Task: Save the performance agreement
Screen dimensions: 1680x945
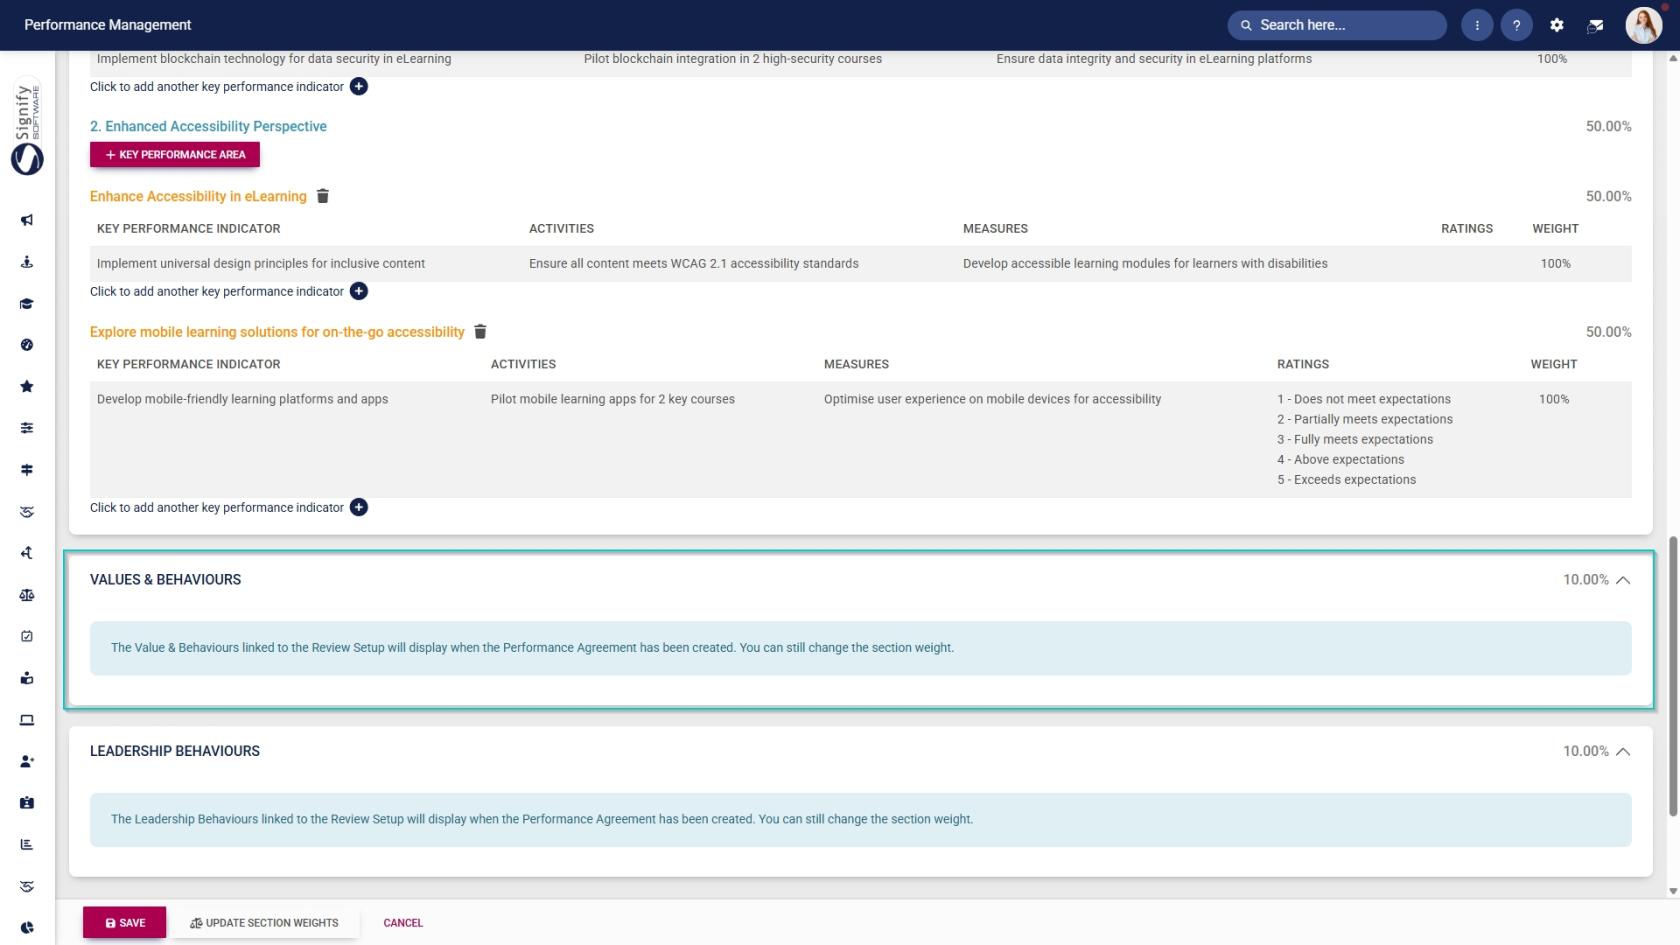Action: coord(125,923)
